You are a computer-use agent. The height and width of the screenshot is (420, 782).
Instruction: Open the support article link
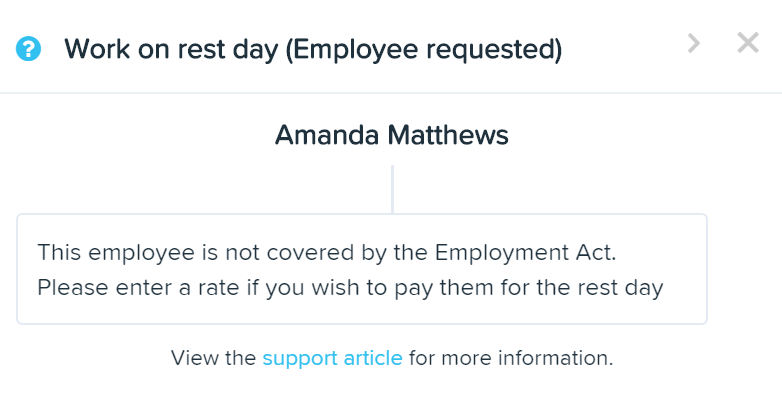[332, 358]
